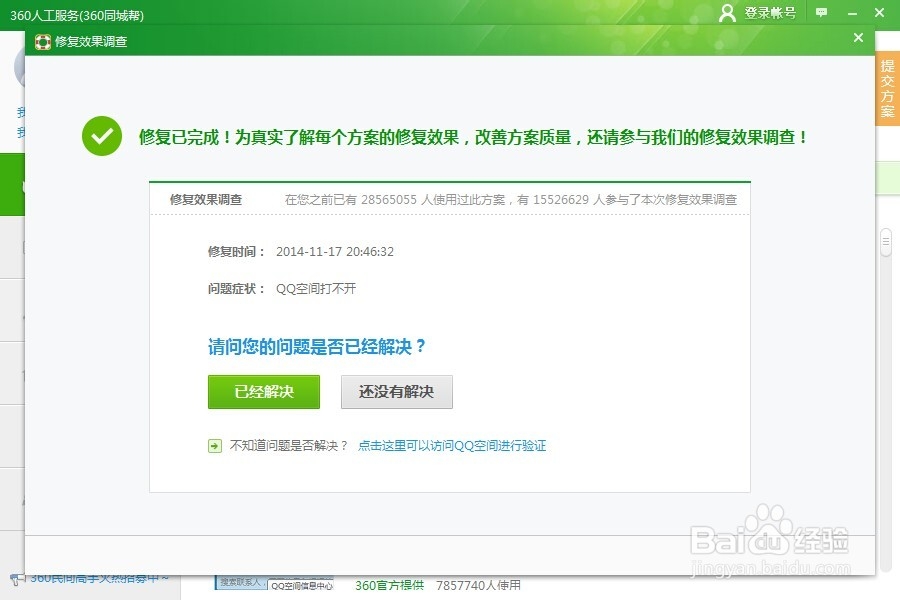Click the QQ空间 thumbnail in background window
900x600 pixels.
(x=274, y=583)
